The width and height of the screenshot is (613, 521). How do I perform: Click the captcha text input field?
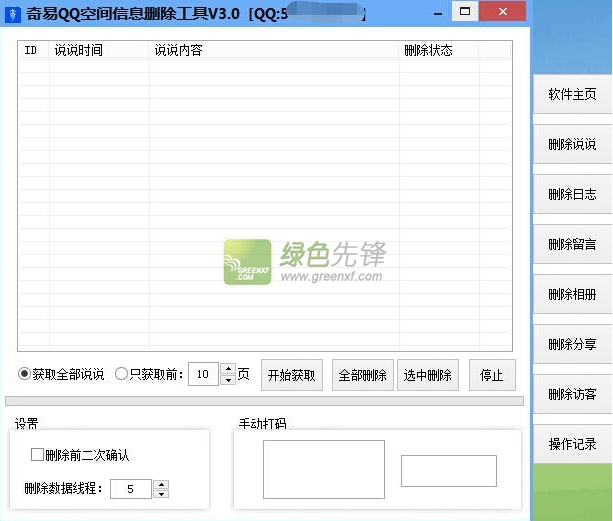click(x=449, y=471)
